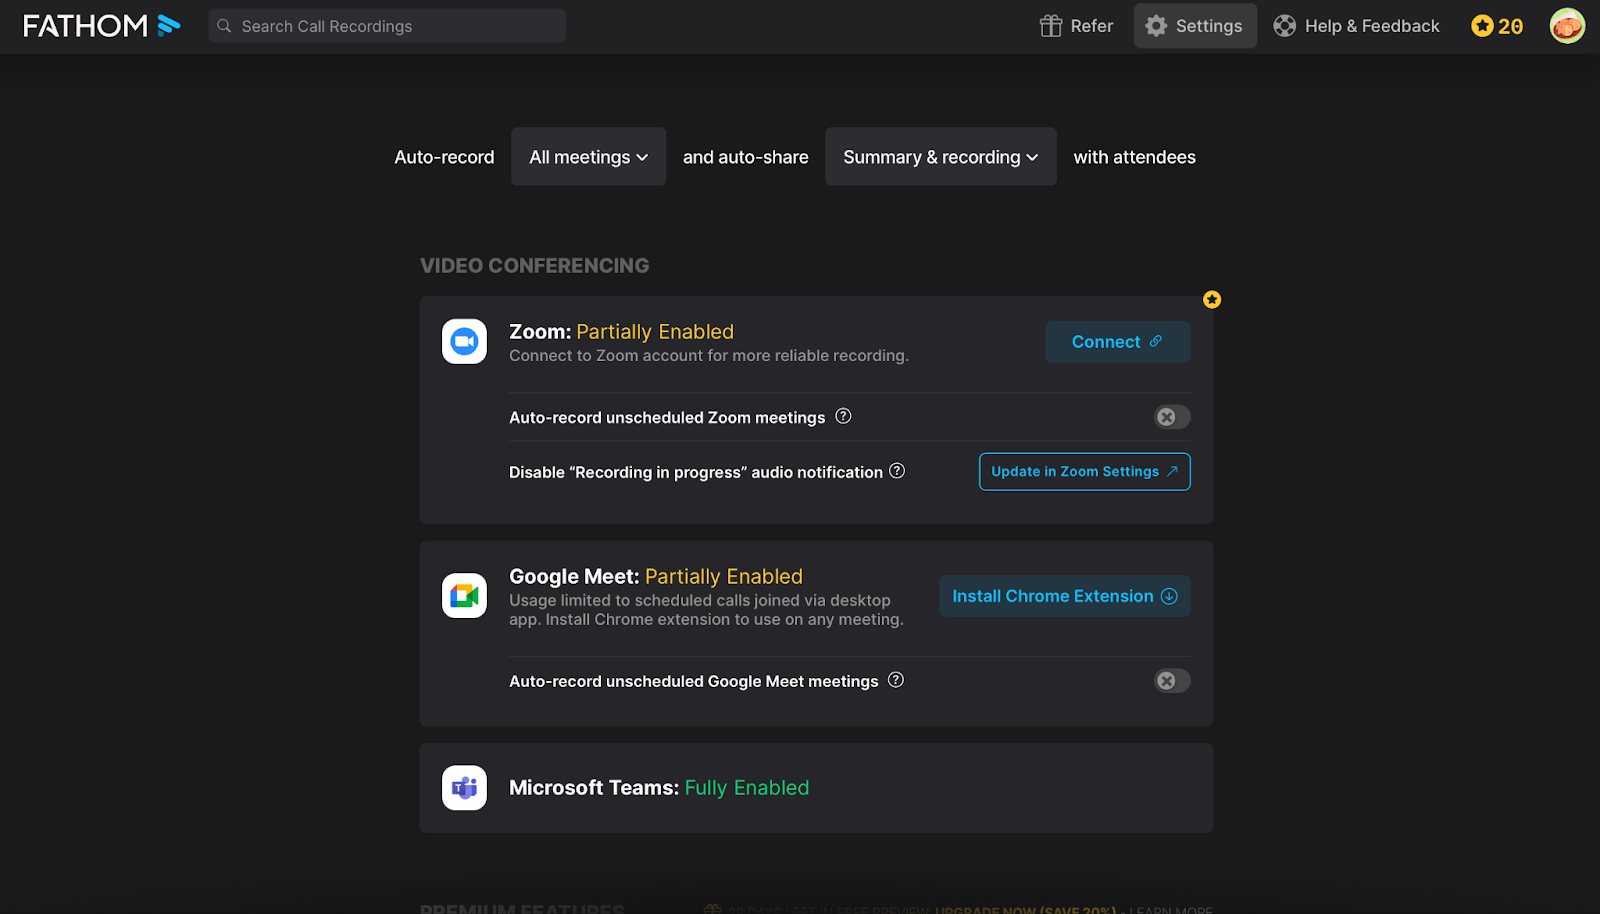This screenshot has height=914, width=1600.
Task: Open help for unscheduled Google Meet meetings
Action: click(x=896, y=681)
